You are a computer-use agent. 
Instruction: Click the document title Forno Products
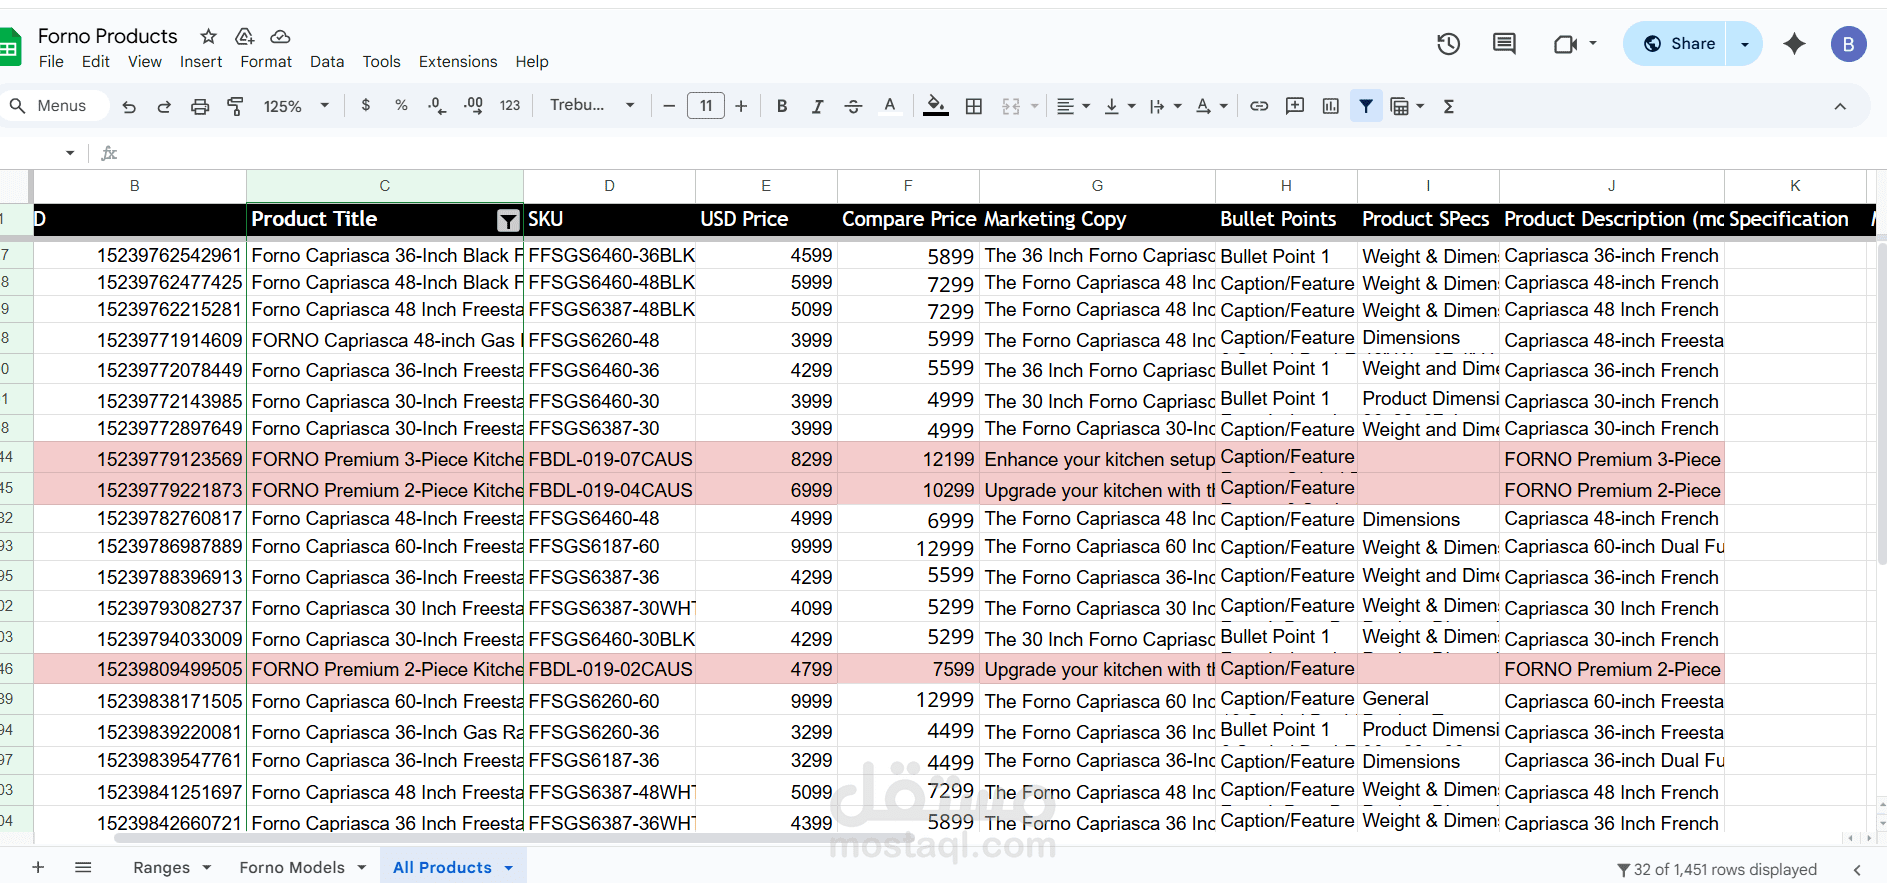point(108,36)
